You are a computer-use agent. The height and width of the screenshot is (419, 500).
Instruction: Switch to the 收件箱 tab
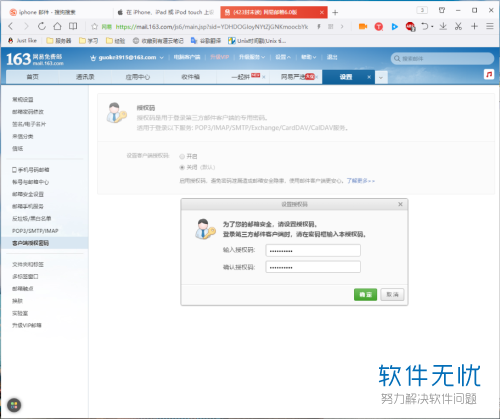pyautogui.click(x=190, y=77)
